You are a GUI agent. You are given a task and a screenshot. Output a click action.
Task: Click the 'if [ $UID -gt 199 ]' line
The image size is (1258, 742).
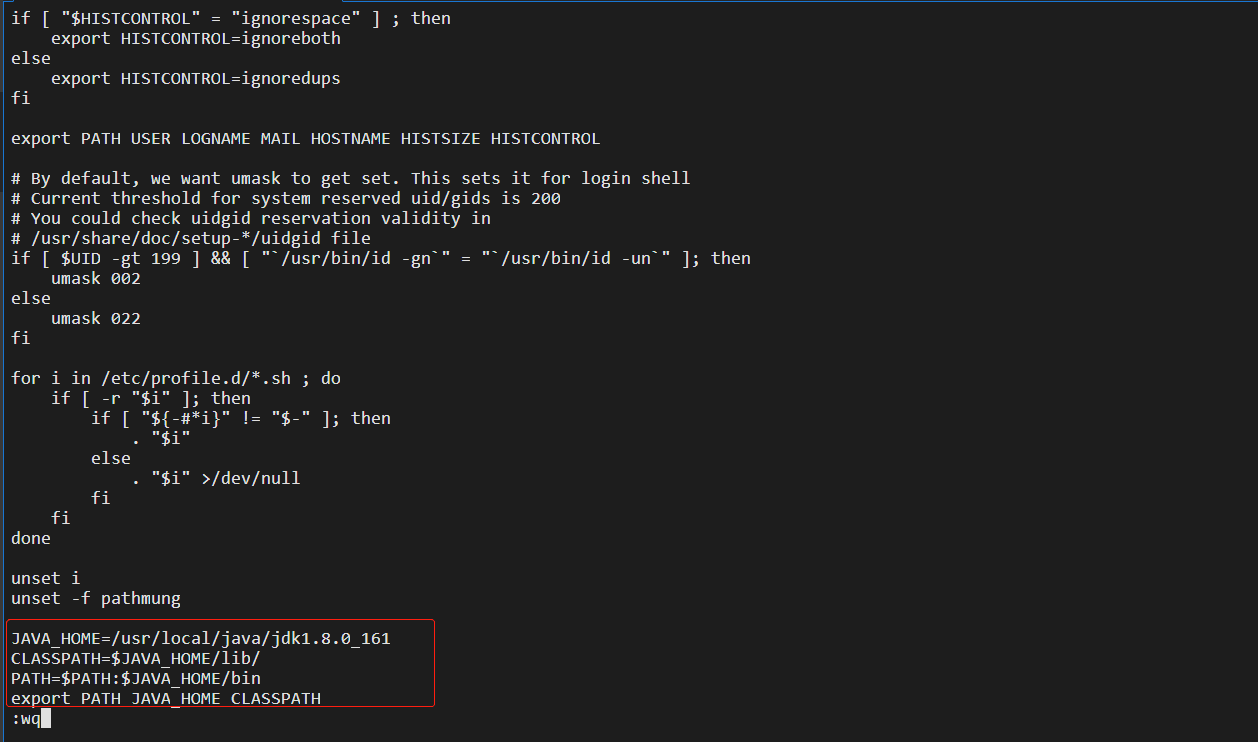click(381, 258)
